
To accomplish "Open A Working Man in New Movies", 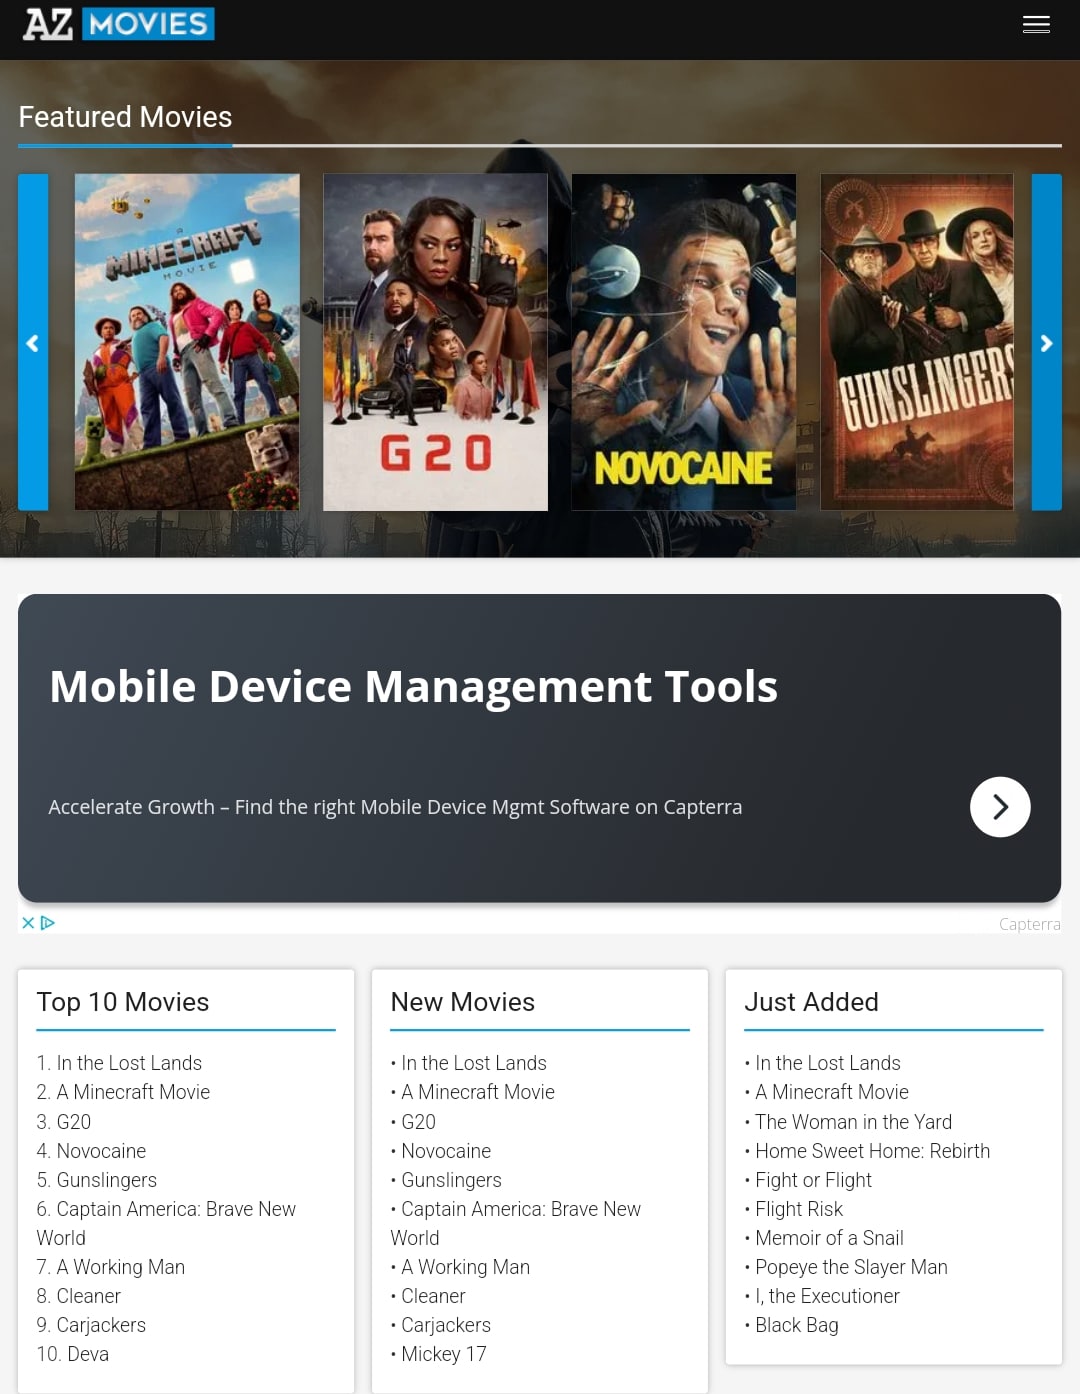I will tap(466, 1267).
